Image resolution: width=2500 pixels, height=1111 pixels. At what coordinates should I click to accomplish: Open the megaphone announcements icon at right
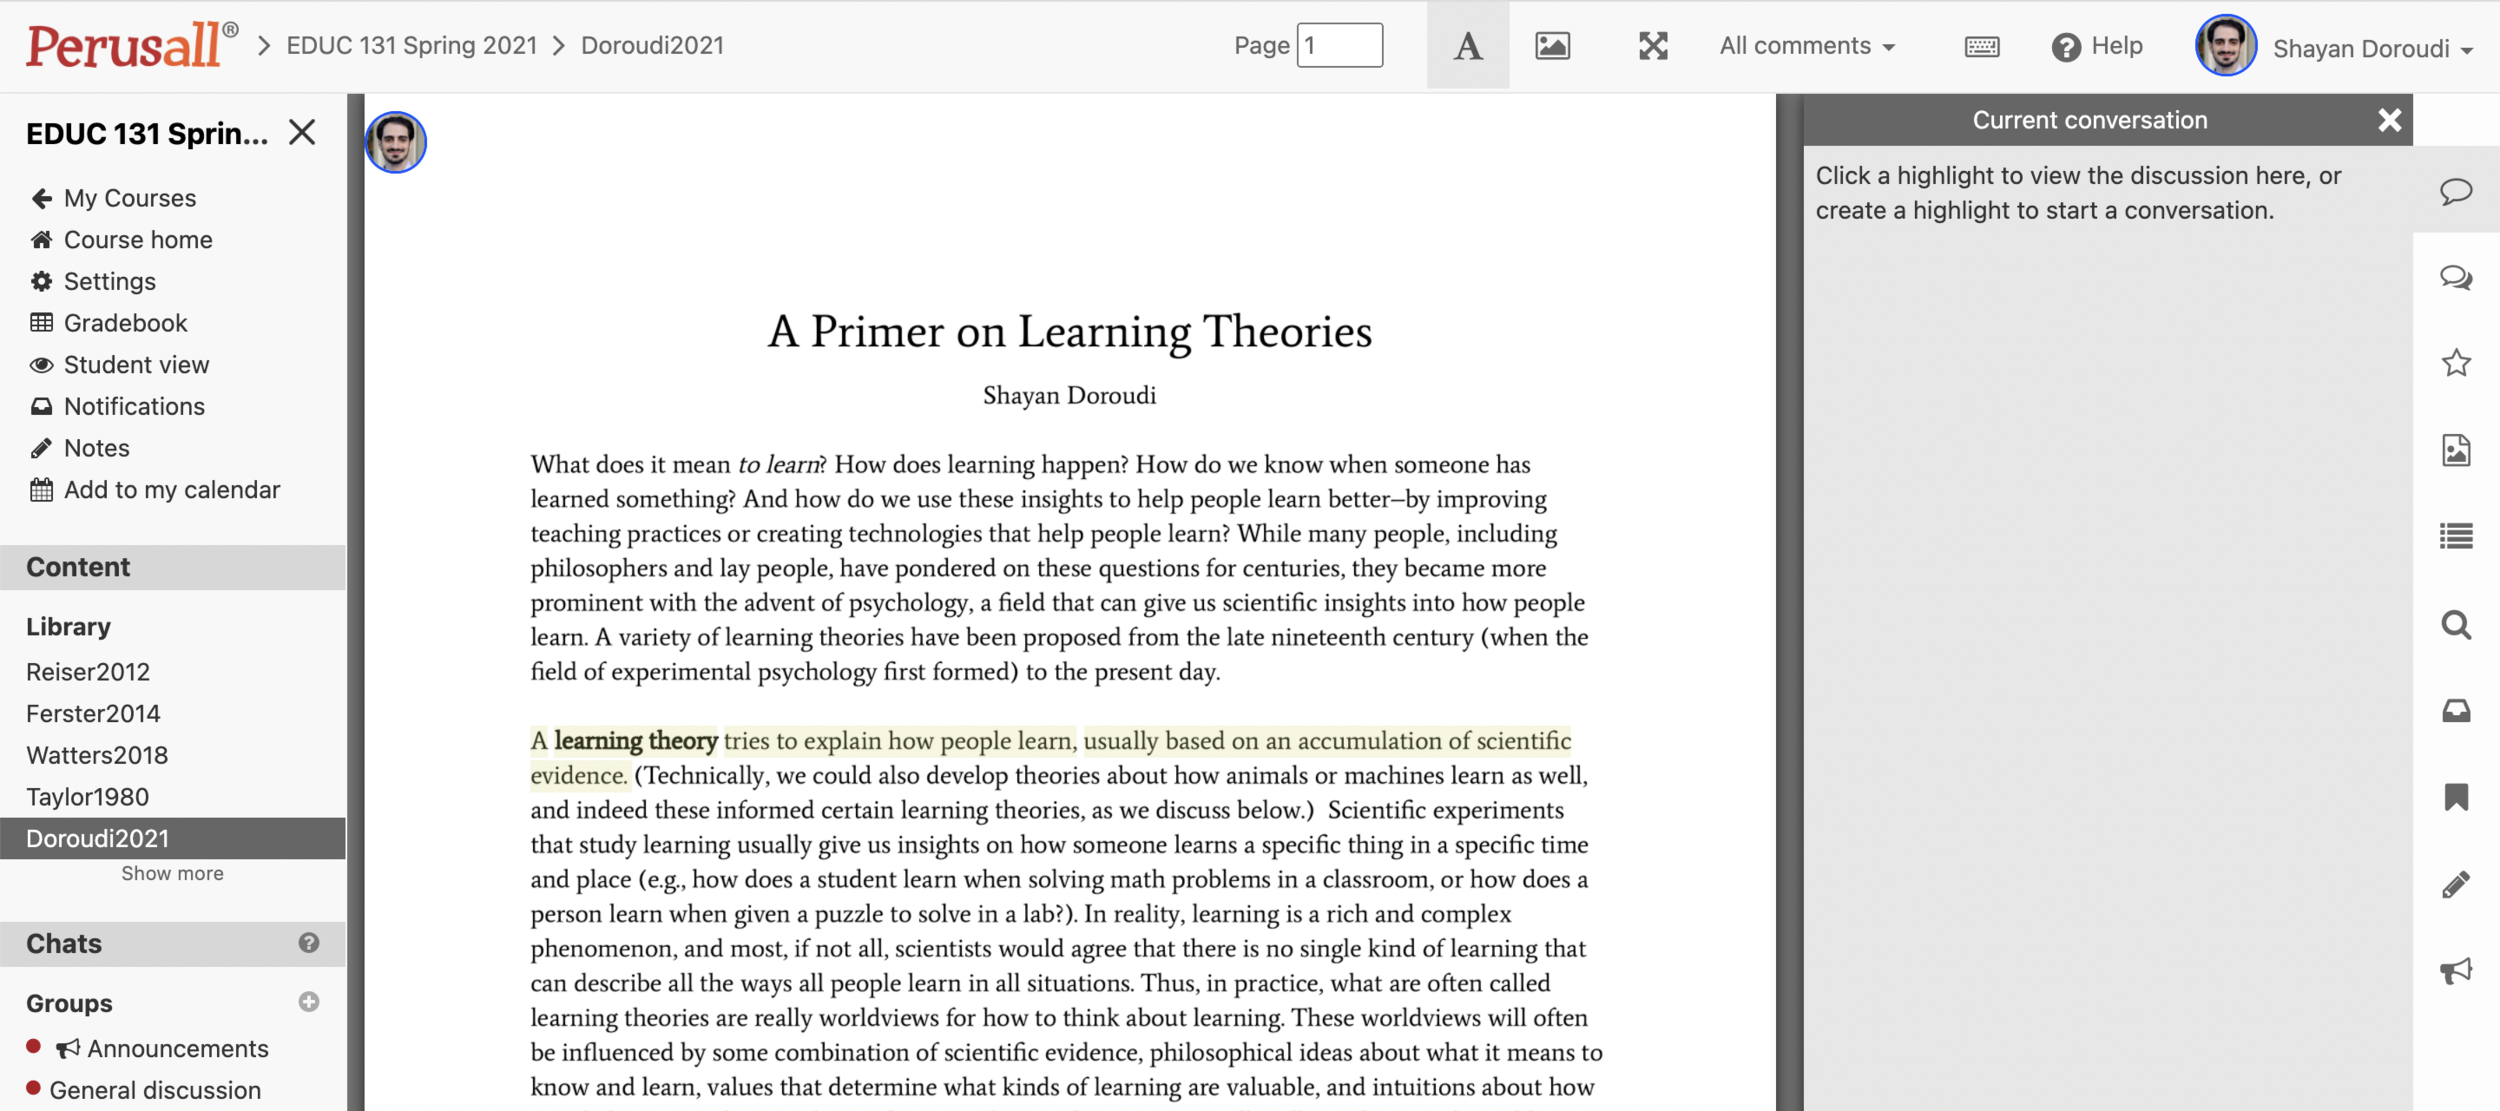point(2456,970)
